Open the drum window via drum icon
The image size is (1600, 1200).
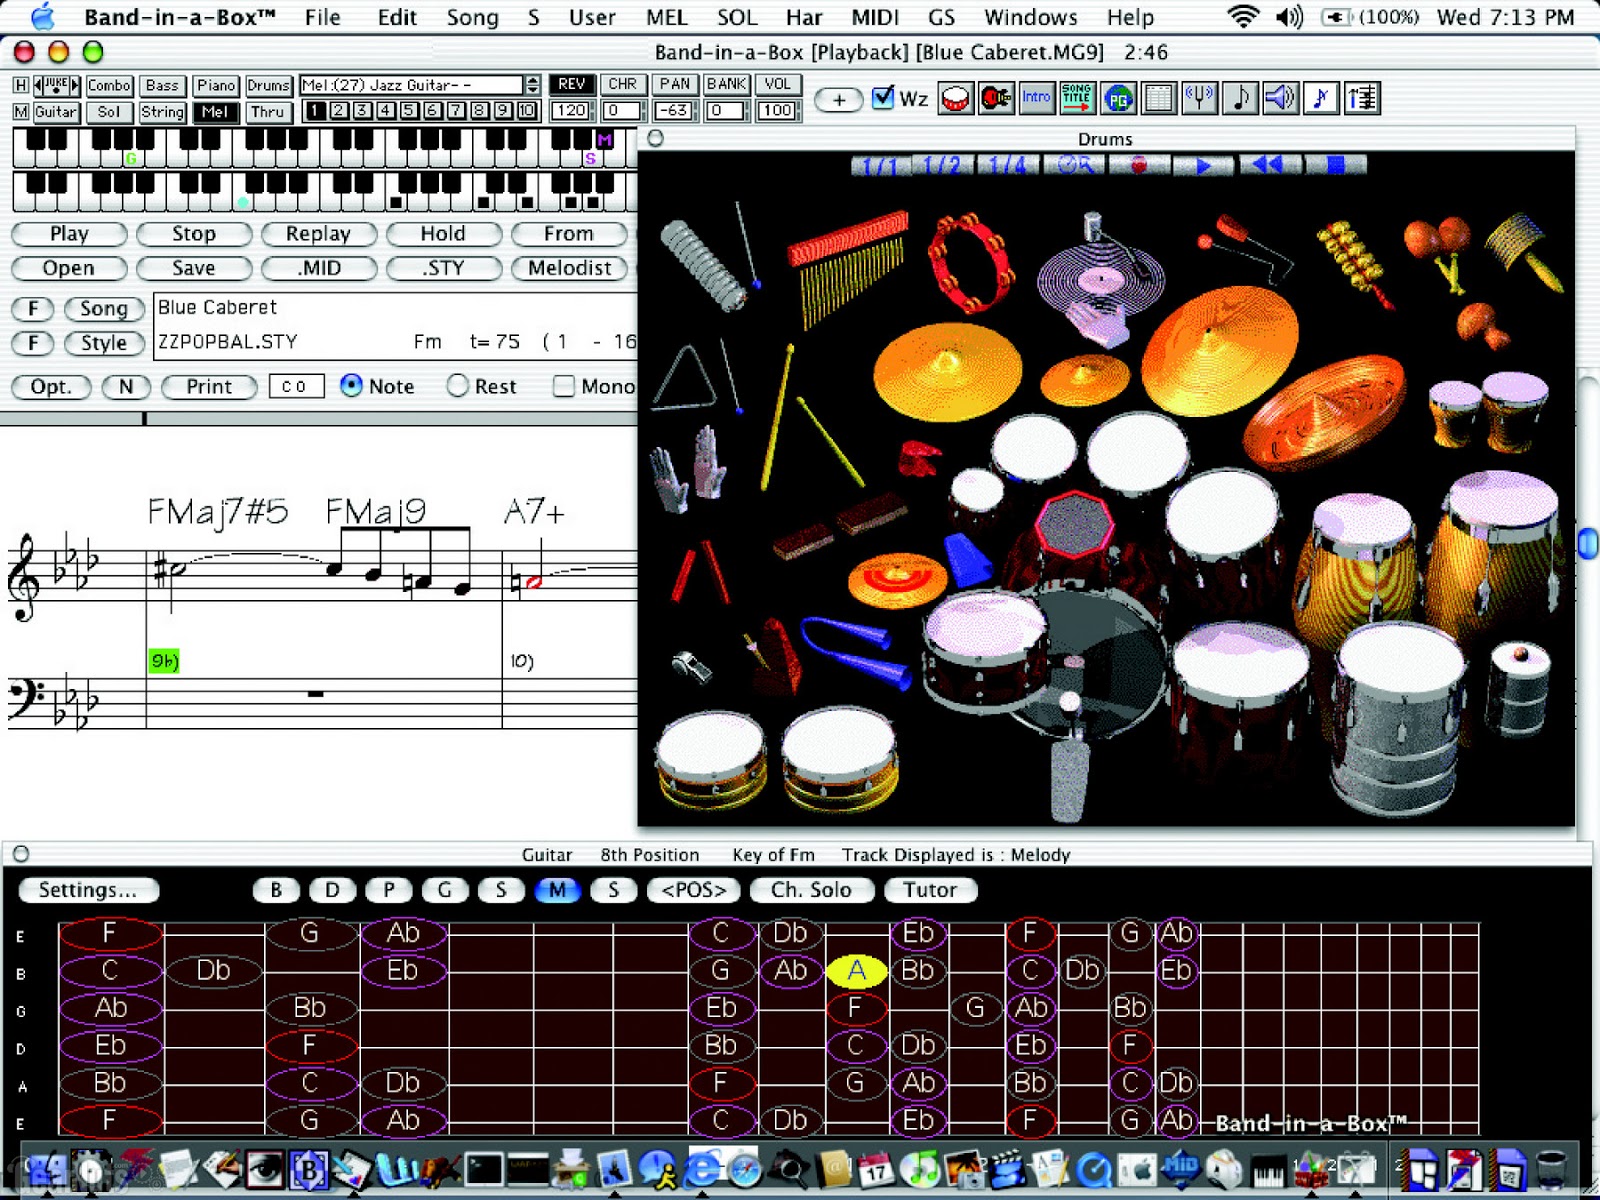pos(956,98)
